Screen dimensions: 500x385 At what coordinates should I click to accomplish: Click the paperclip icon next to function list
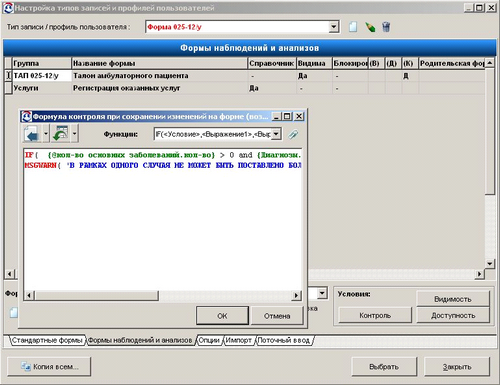293,134
